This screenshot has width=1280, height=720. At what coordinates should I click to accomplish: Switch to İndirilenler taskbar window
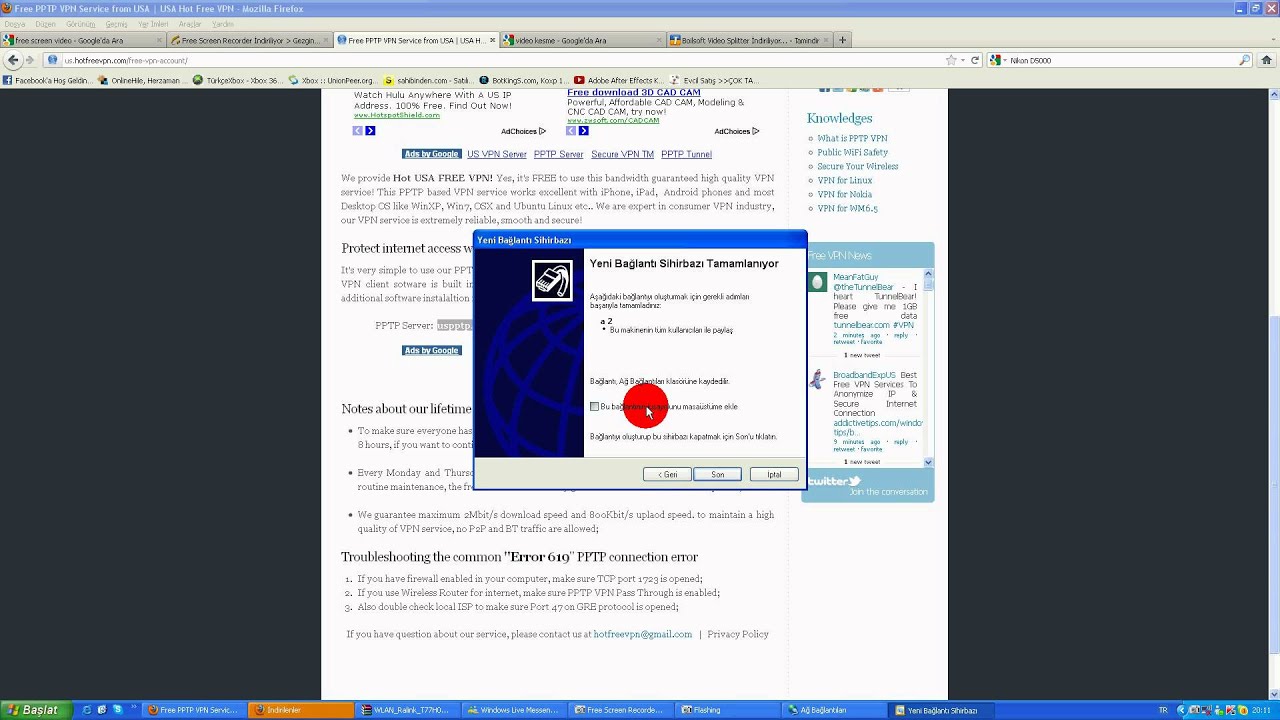click(x=301, y=710)
